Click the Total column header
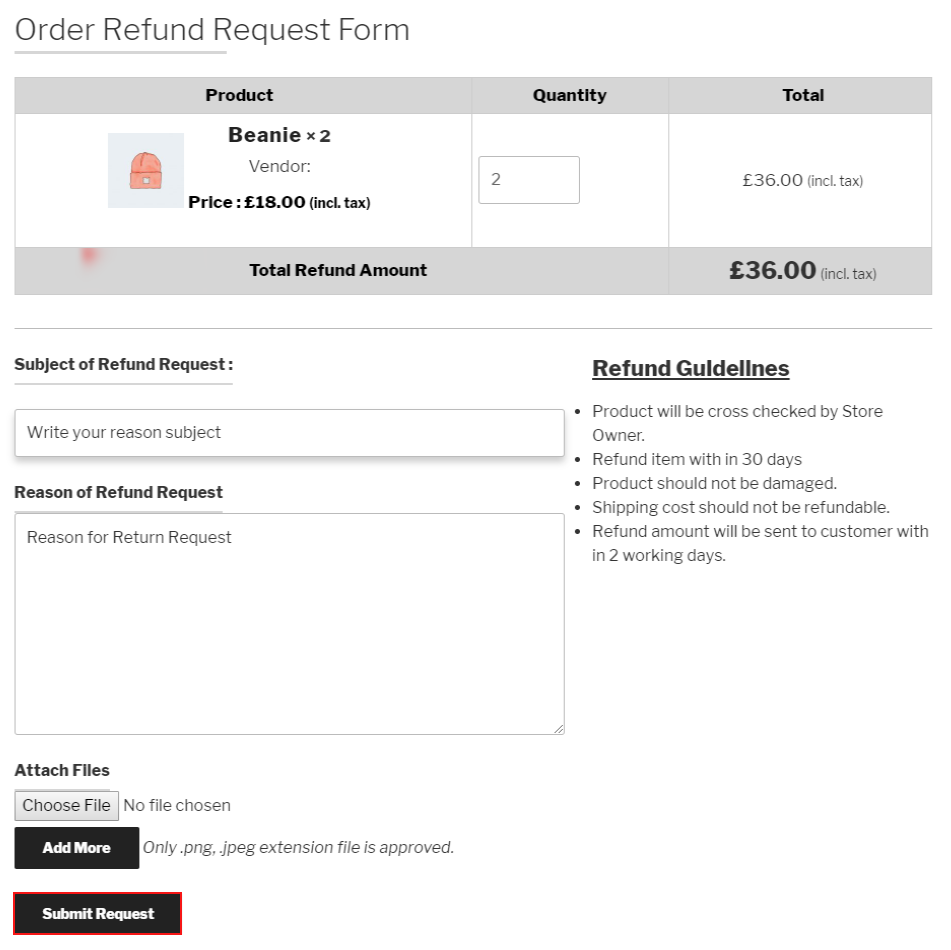This screenshot has height=950, width=951. [x=803, y=95]
